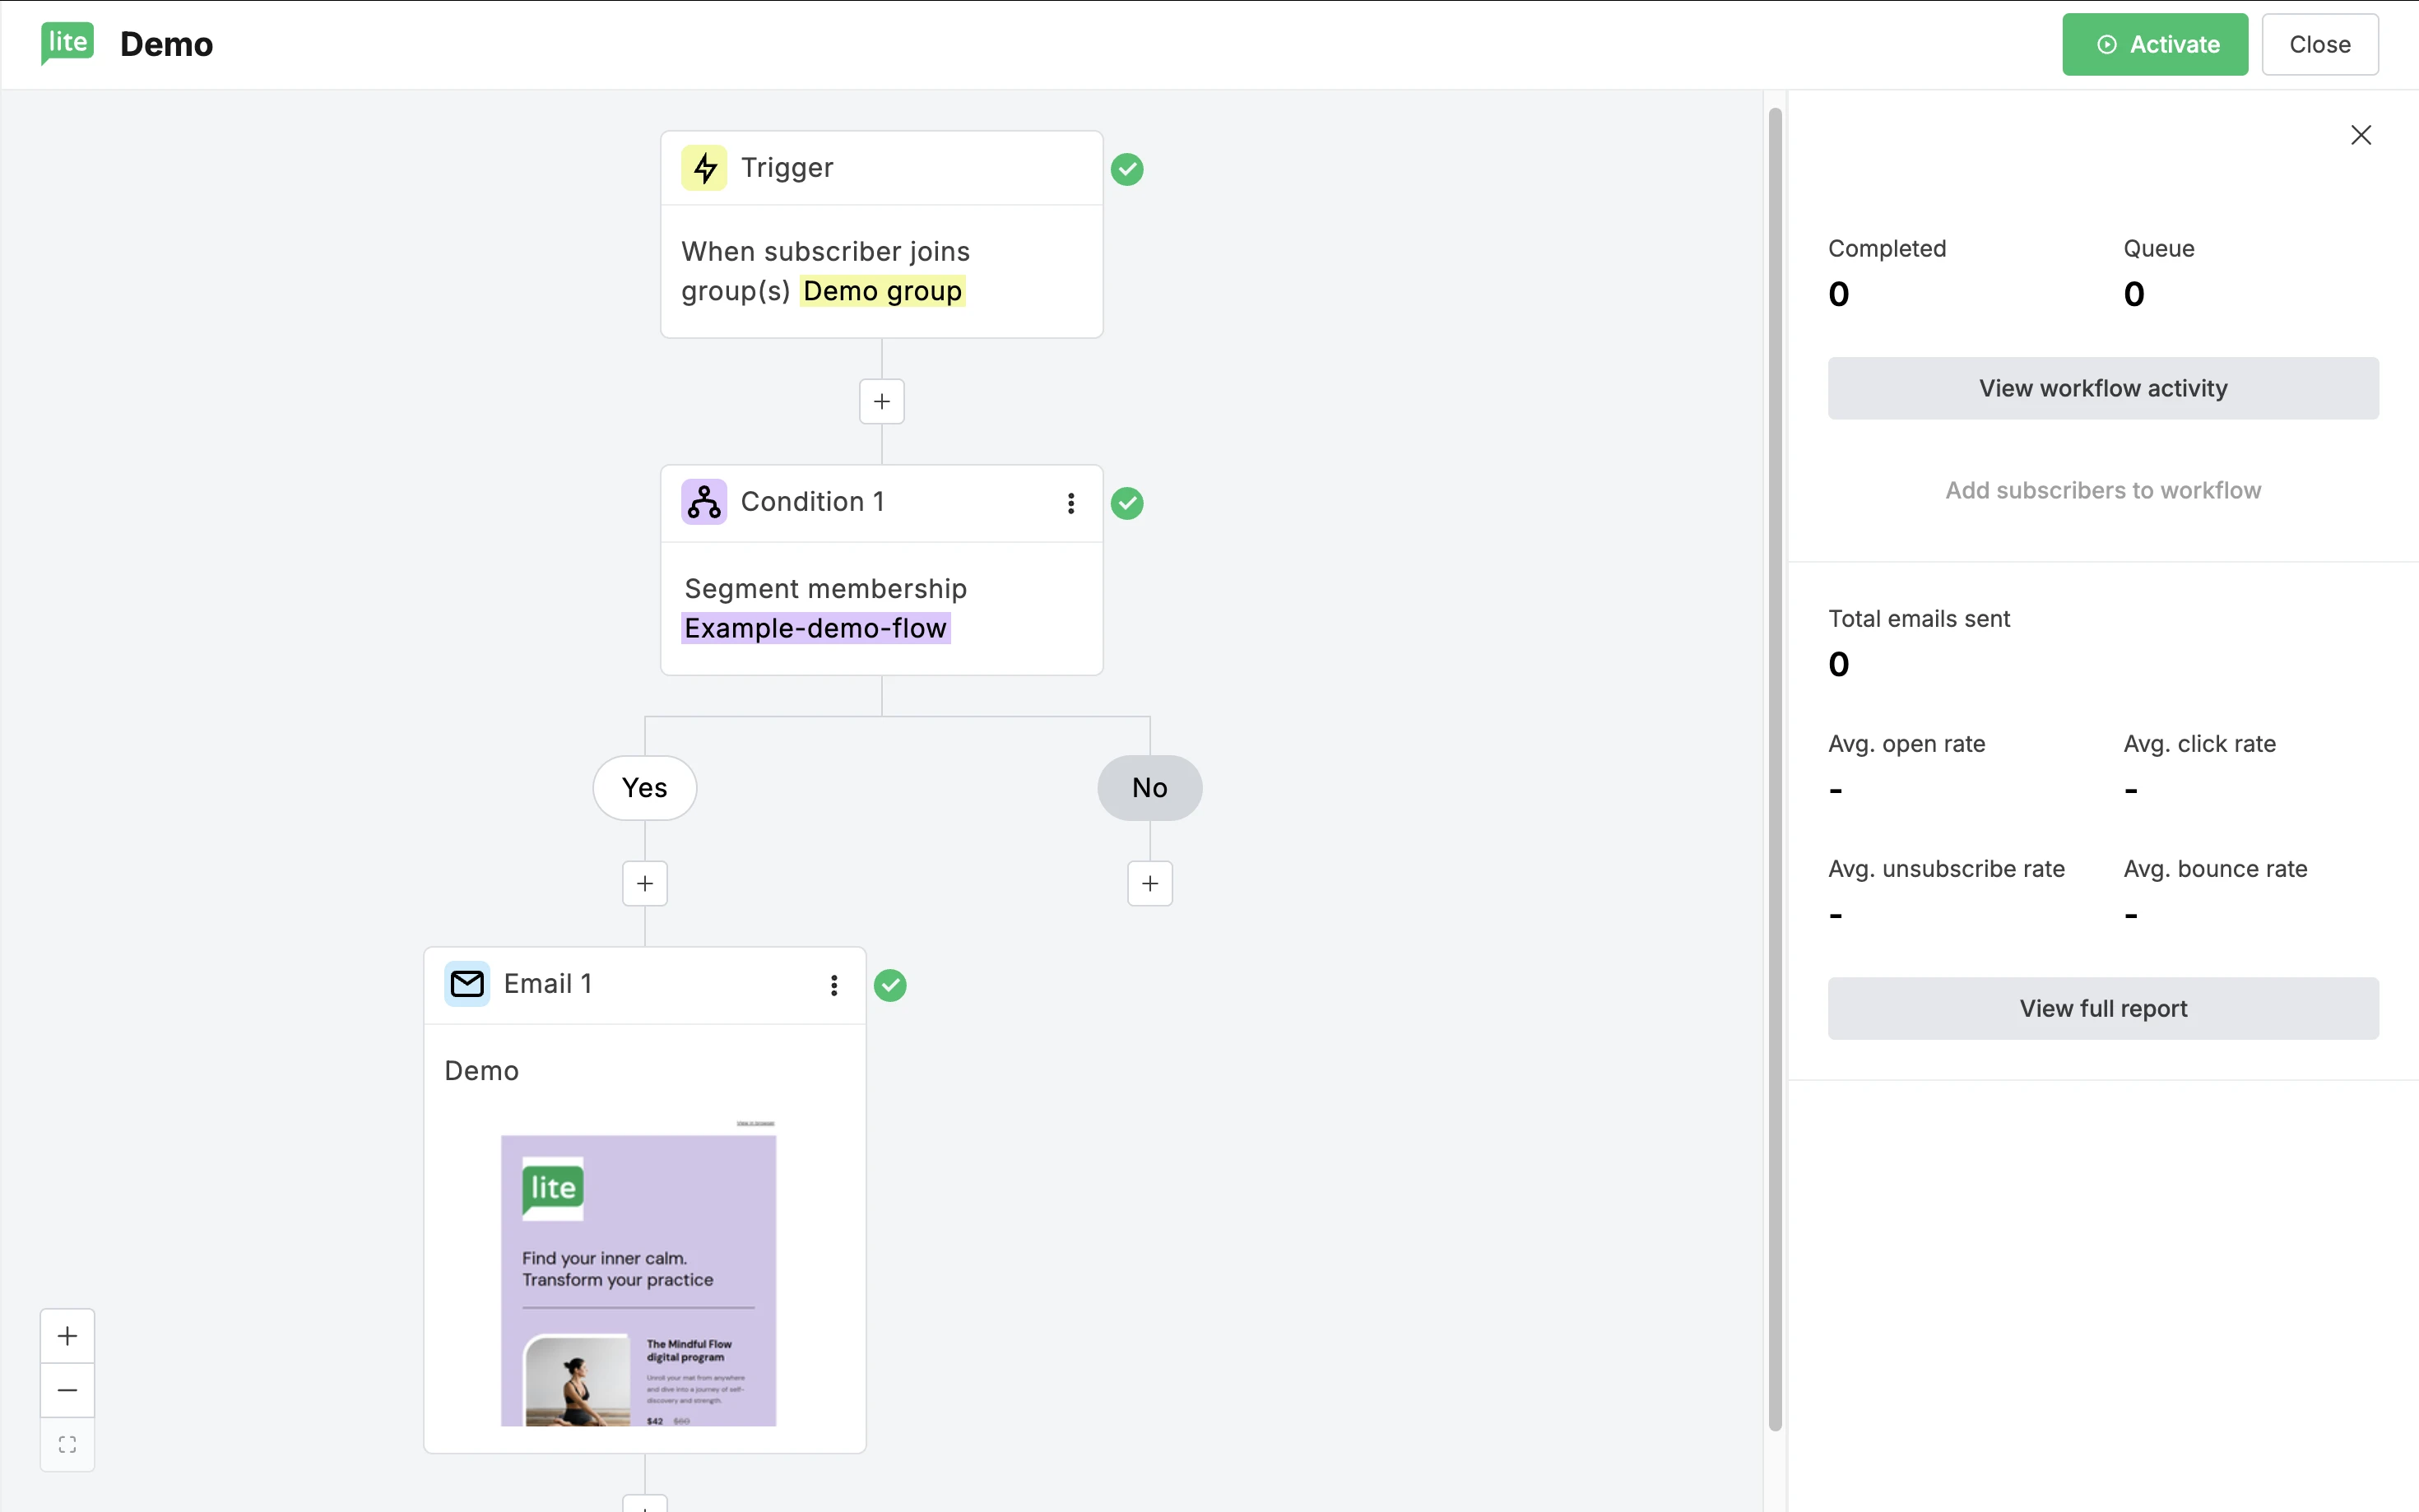Click the Condition 1 step title
This screenshot has width=2419, height=1512.
812,502
